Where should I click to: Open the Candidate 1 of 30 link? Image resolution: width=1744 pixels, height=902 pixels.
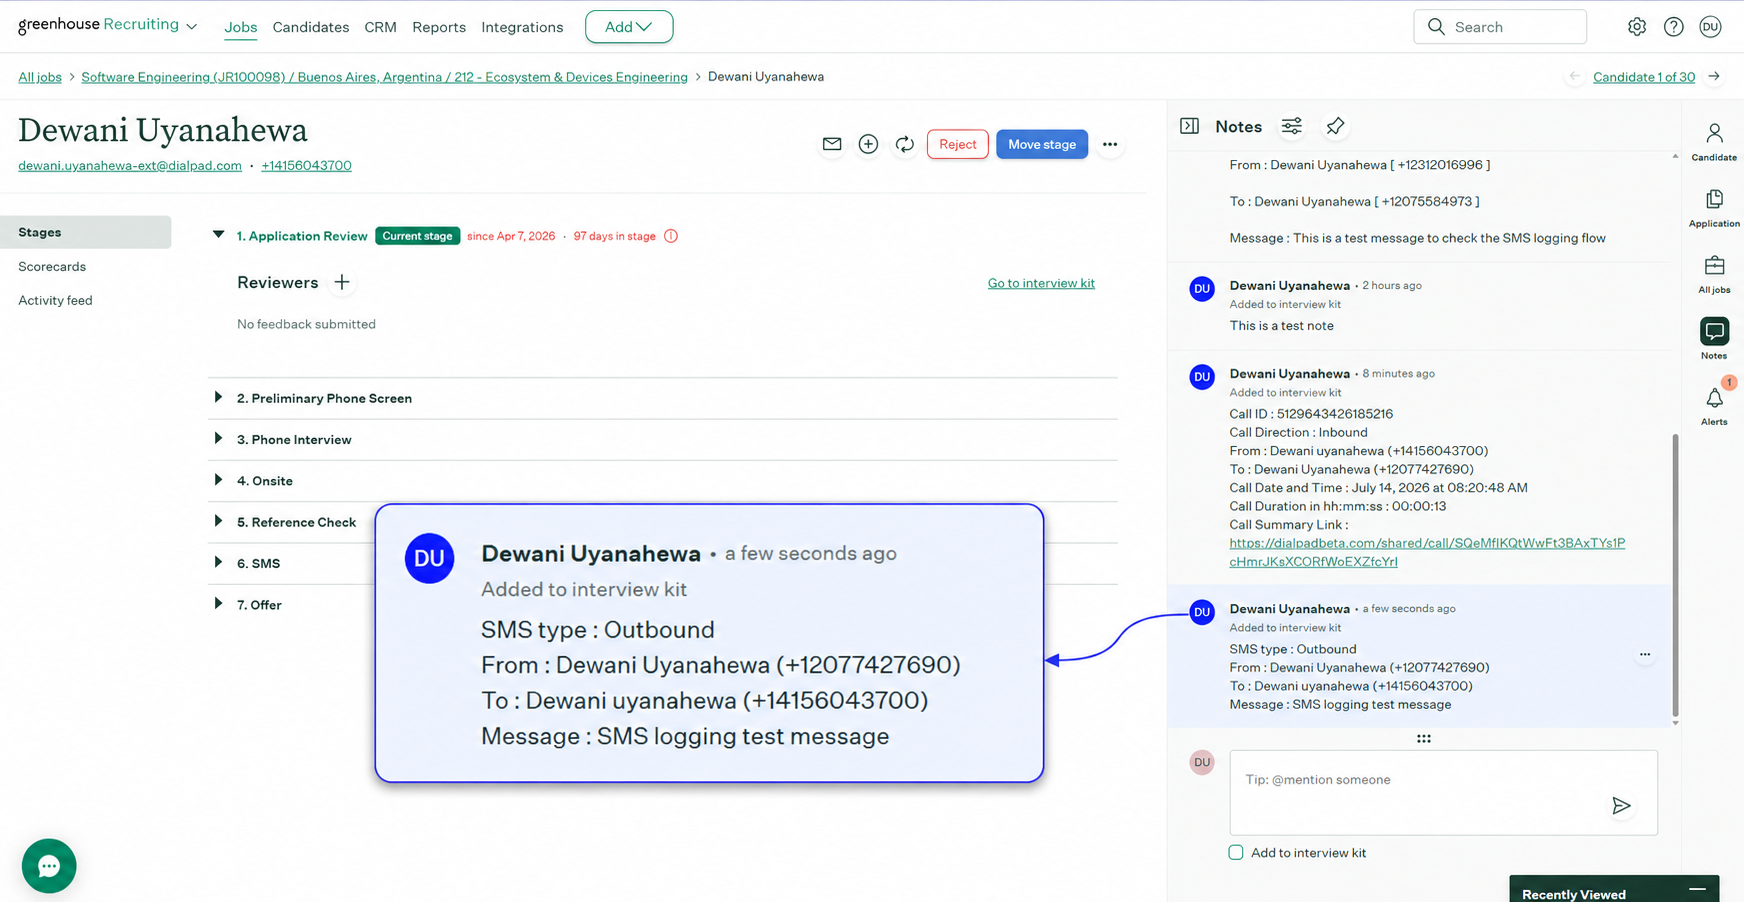(x=1644, y=77)
